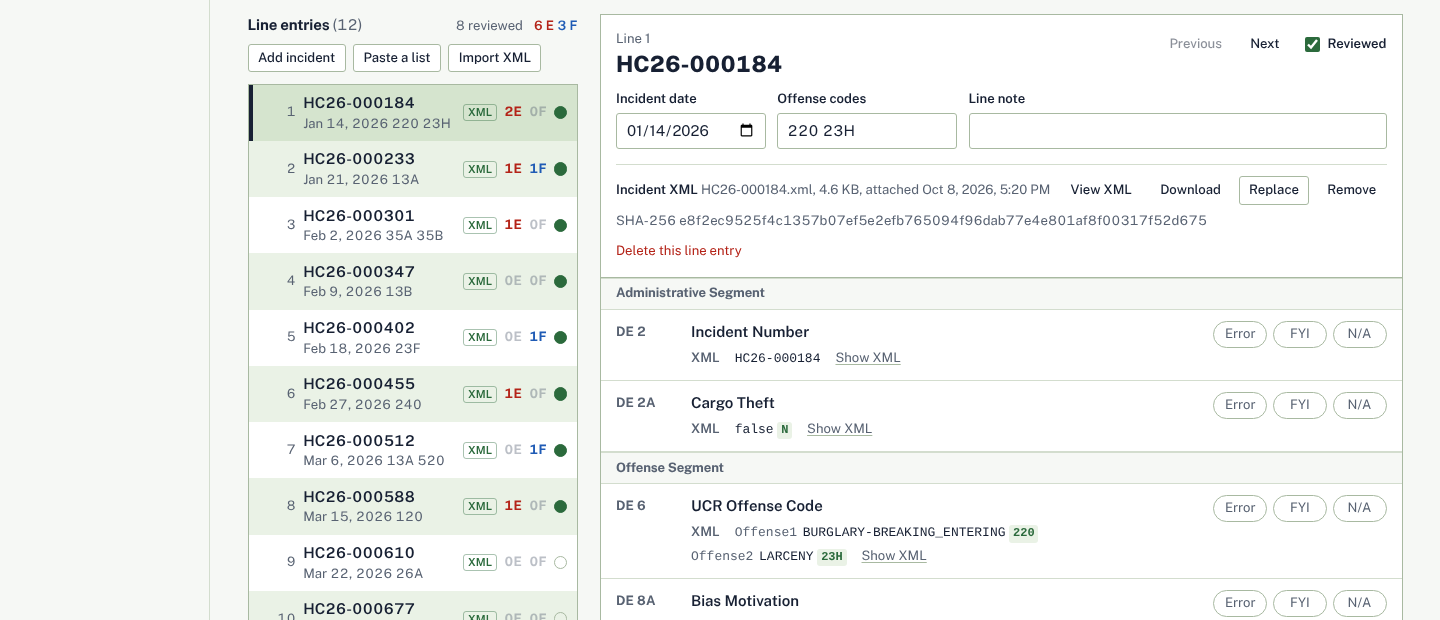This screenshot has height=620, width=1440.
Task: Click the XML badge on HC26-000184 row
Action: [480, 112]
